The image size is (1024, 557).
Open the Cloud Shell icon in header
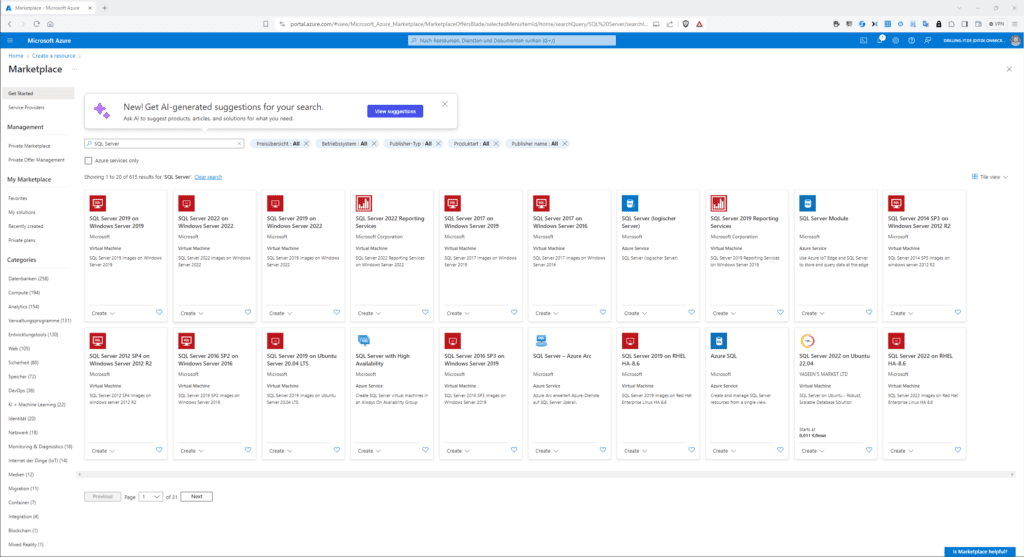click(x=863, y=40)
